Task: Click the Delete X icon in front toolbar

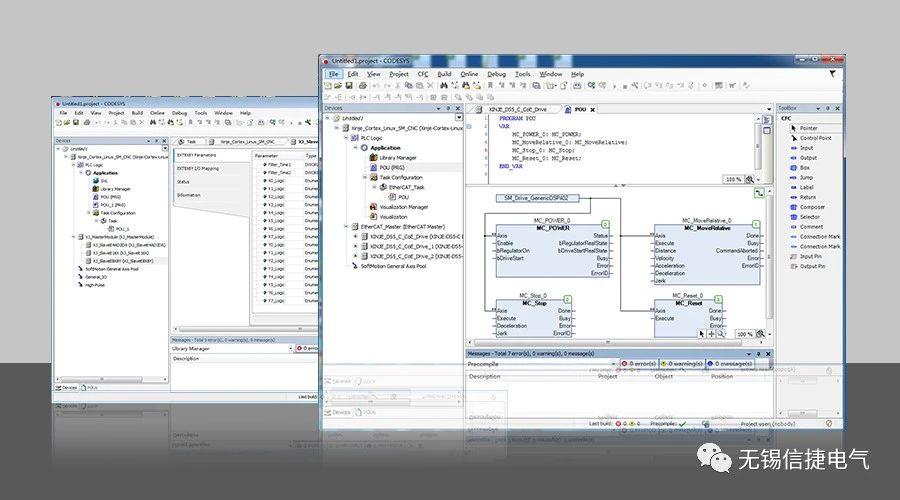Action: coord(430,86)
